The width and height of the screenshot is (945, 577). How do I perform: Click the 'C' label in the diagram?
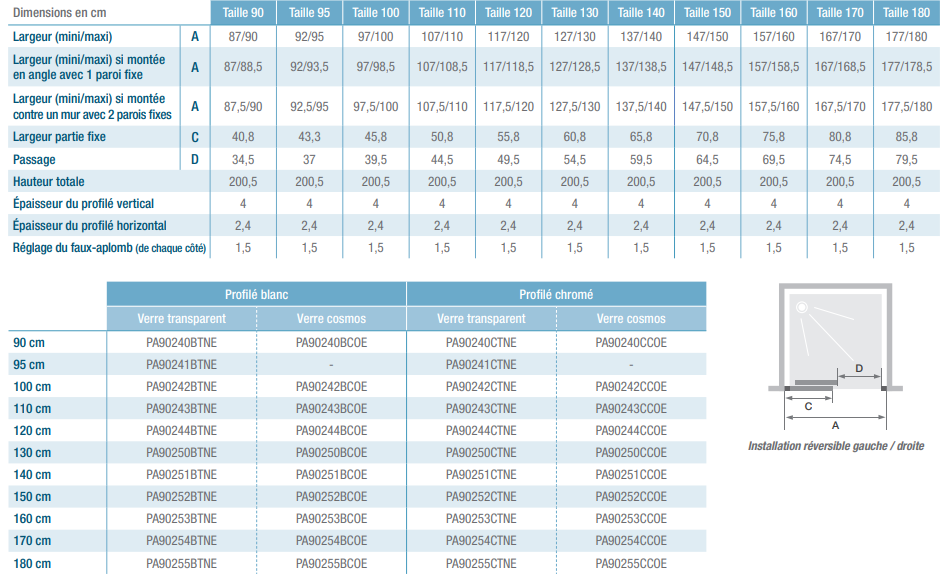coord(808,406)
